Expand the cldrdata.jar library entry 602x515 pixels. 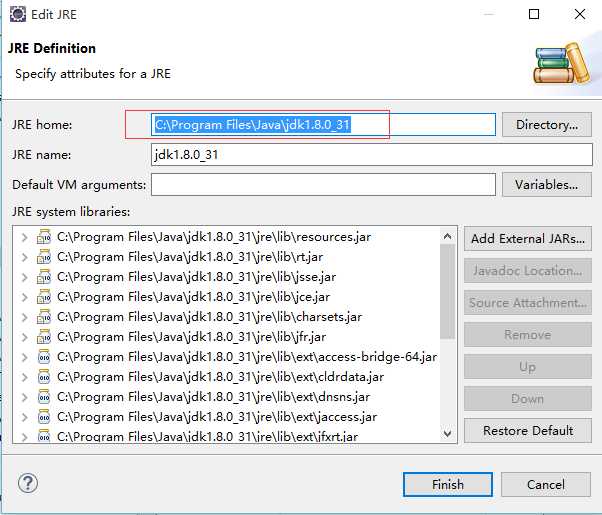(25, 377)
